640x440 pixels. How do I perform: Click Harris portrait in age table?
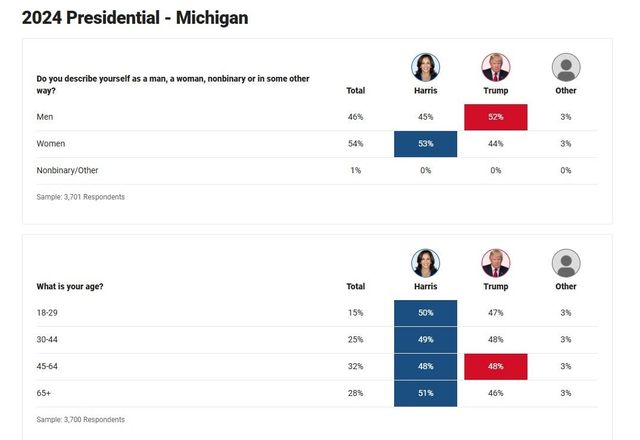[x=425, y=263]
